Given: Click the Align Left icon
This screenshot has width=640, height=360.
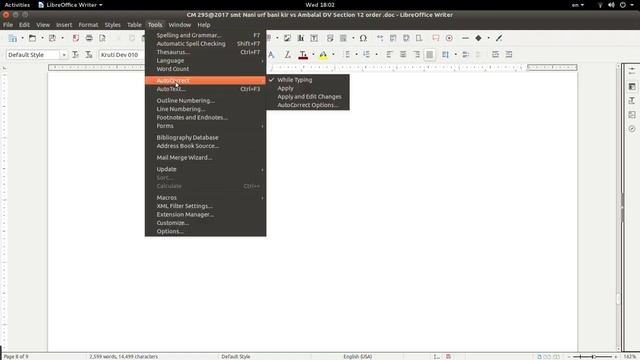Looking at the screenshot, I should tap(389, 54).
